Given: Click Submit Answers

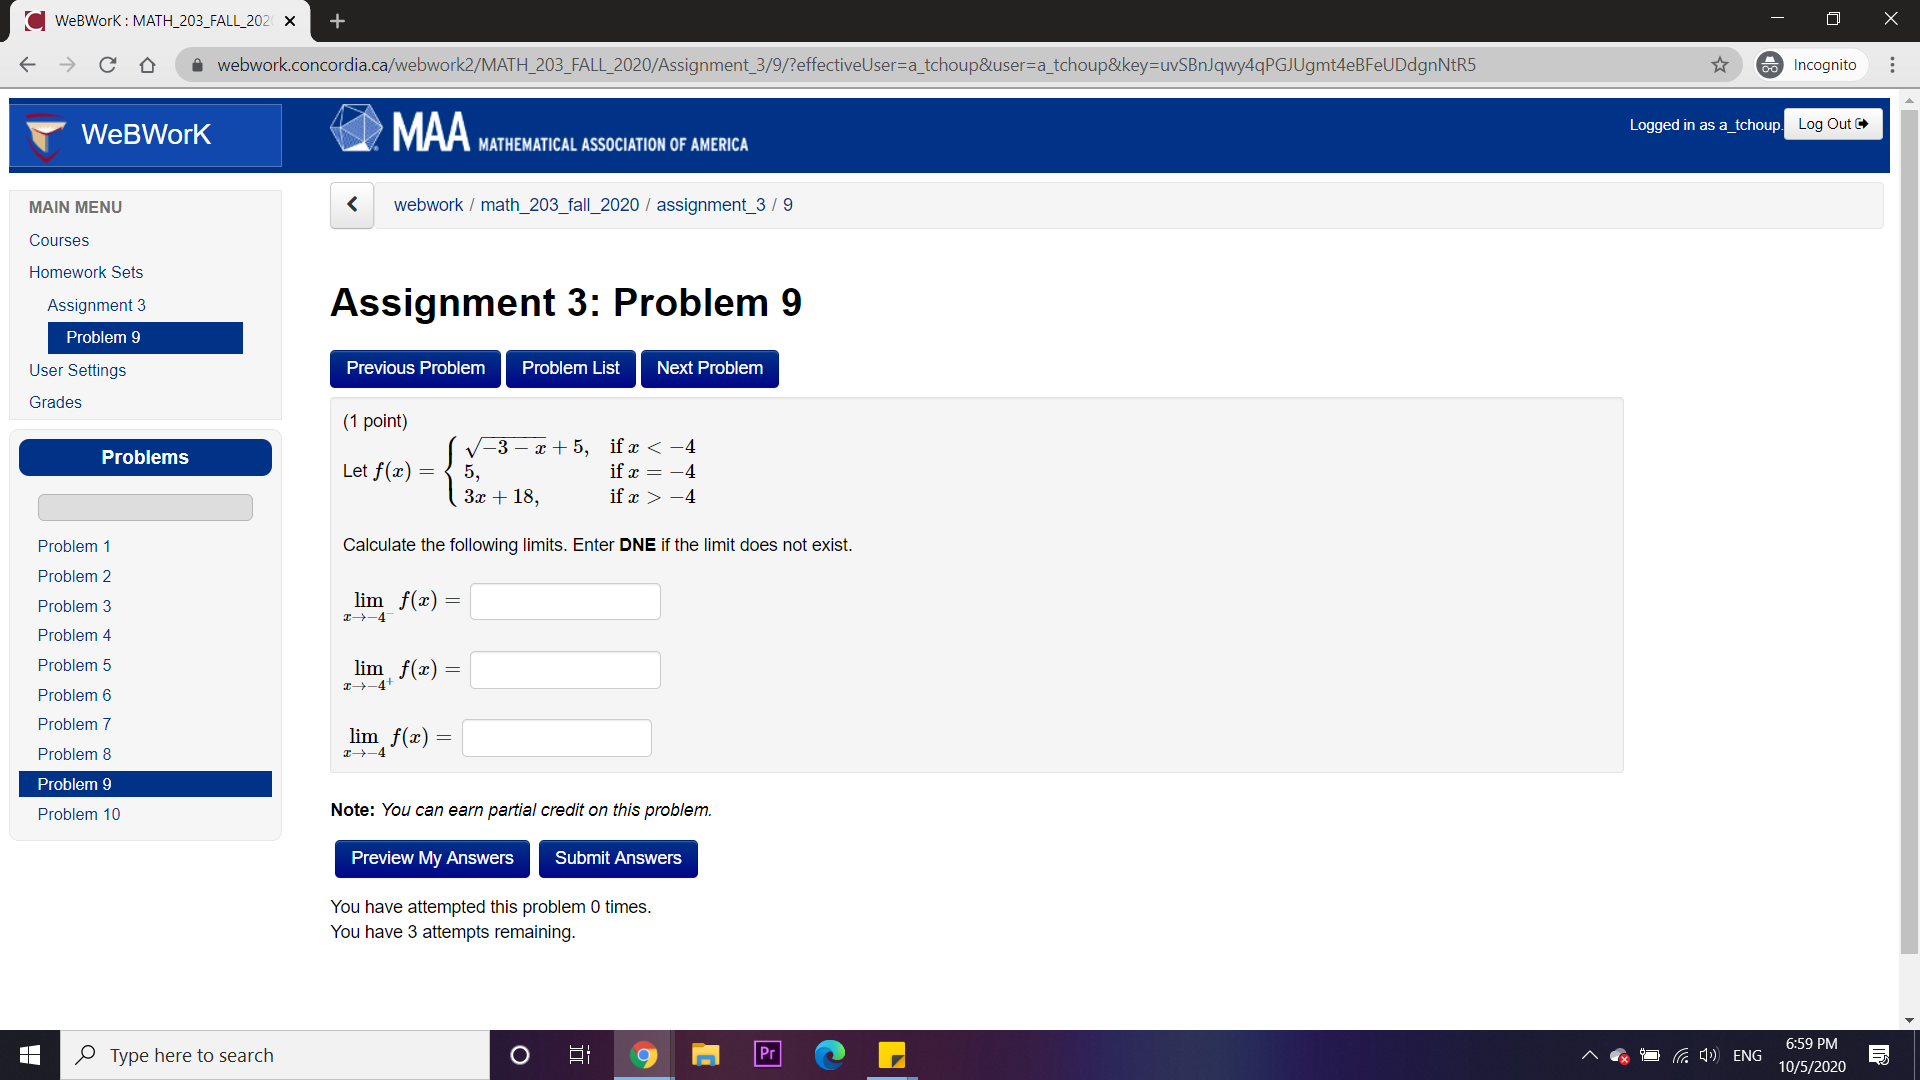Looking at the screenshot, I should pos(618,858).
